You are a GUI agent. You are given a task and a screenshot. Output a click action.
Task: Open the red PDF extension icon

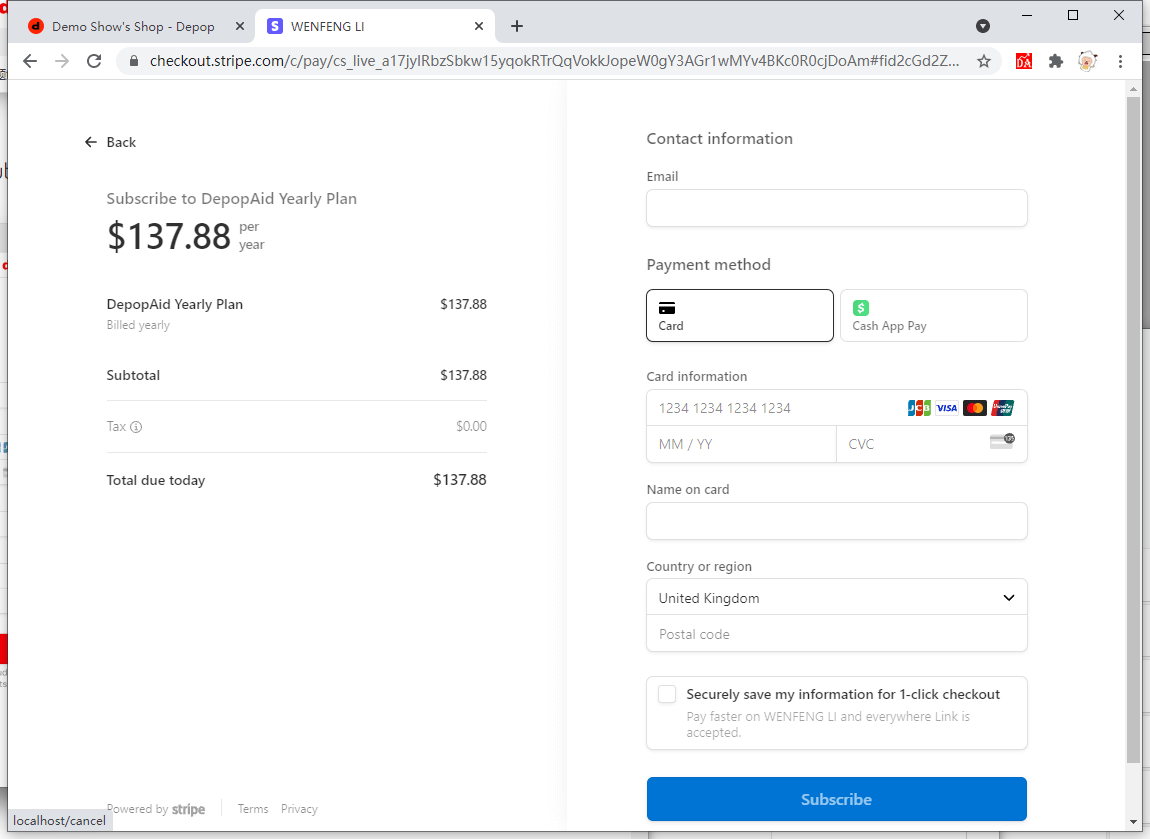[x=1024, y=61]
